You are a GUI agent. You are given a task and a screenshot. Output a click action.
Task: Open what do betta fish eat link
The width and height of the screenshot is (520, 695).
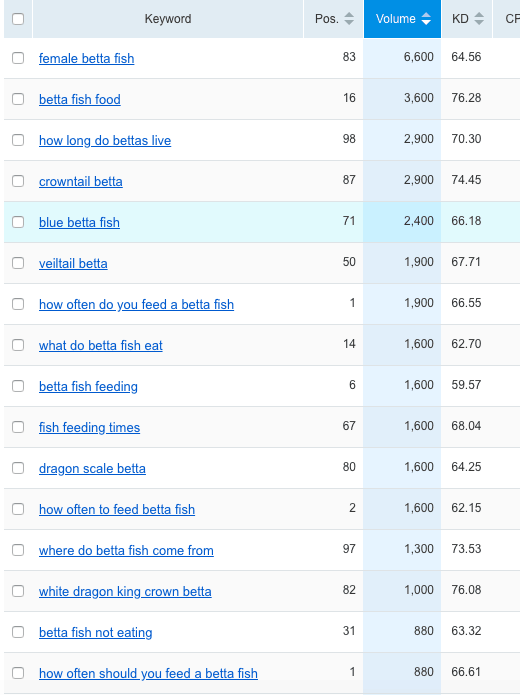click(101, 345)
